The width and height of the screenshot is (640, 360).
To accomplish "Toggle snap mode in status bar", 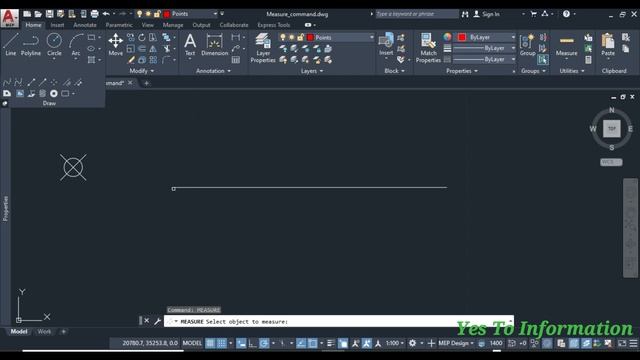I will pyautogui.click(x=222, y=343).
